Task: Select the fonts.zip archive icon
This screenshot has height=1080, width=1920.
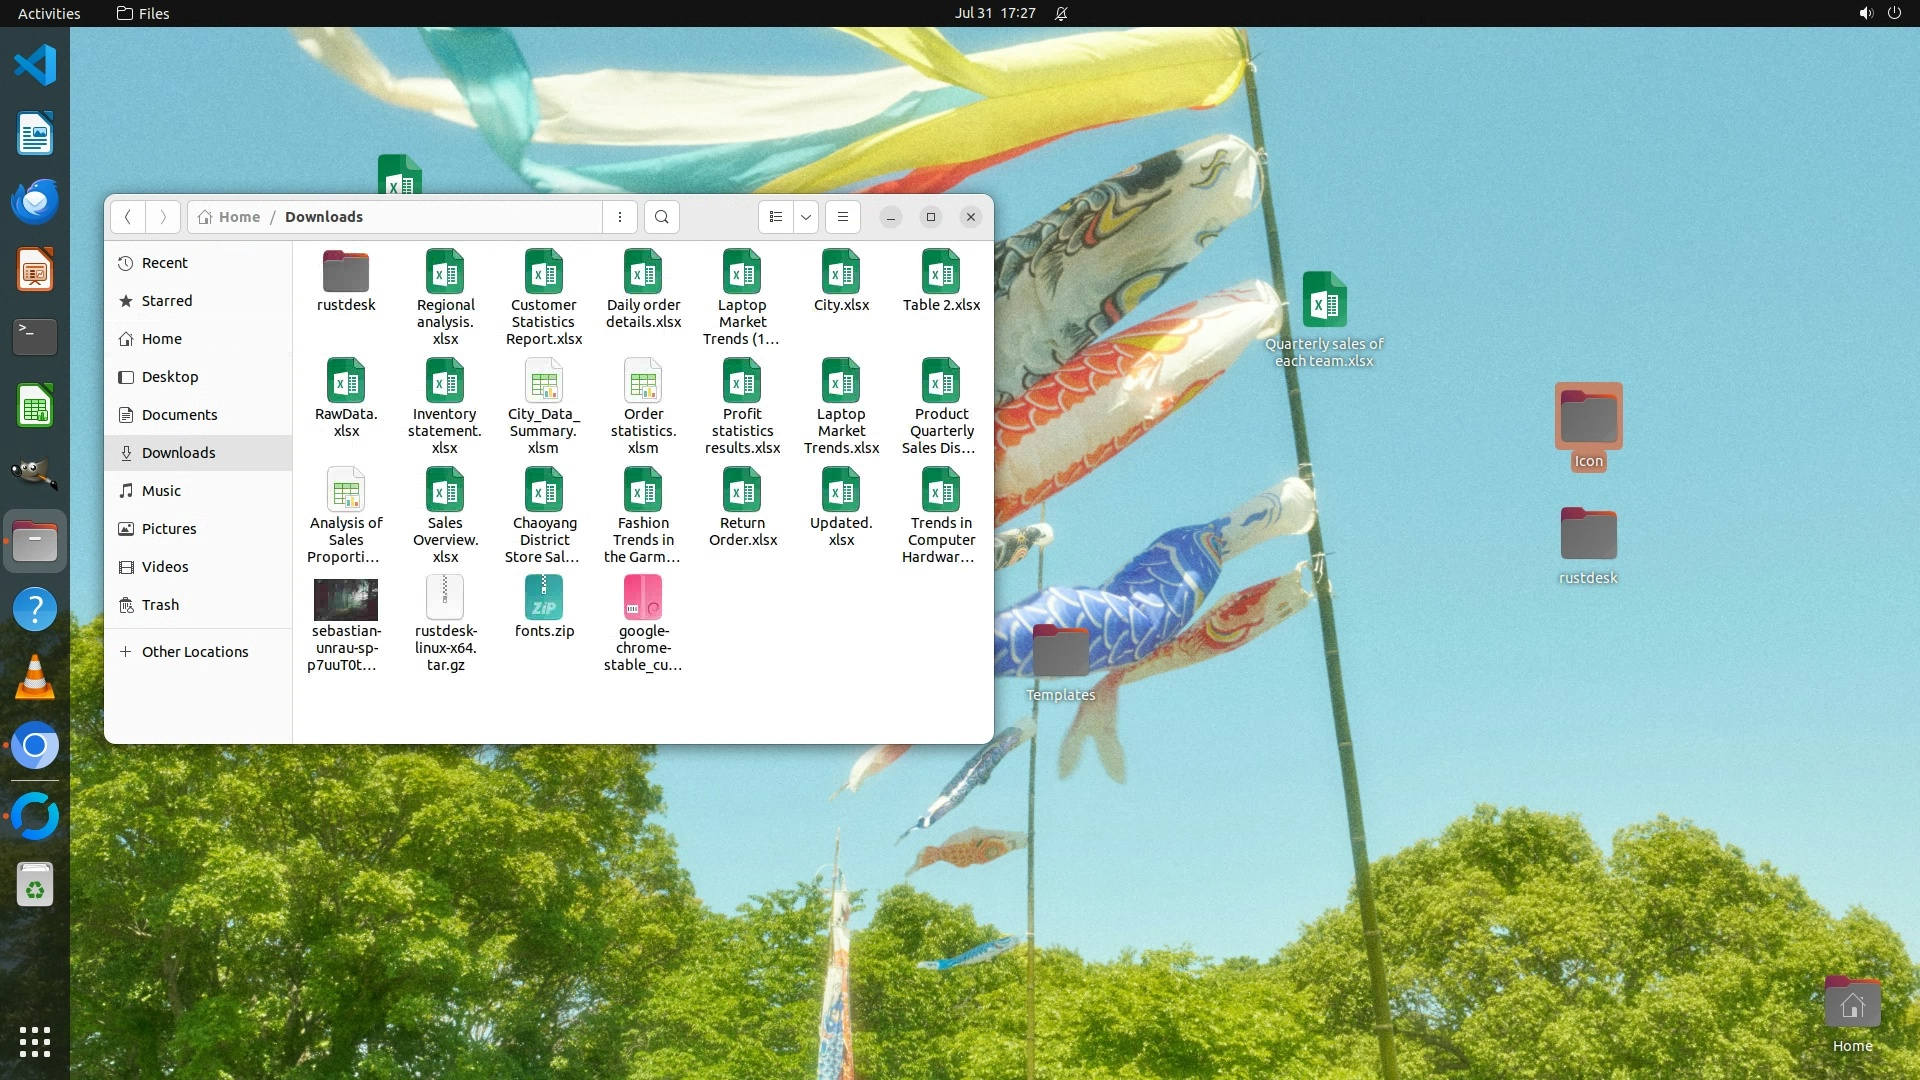Action: click(544, 599)
